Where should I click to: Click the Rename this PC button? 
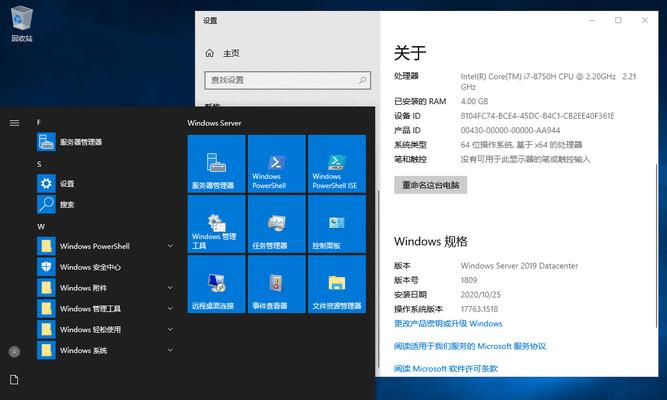pos(430,185)
